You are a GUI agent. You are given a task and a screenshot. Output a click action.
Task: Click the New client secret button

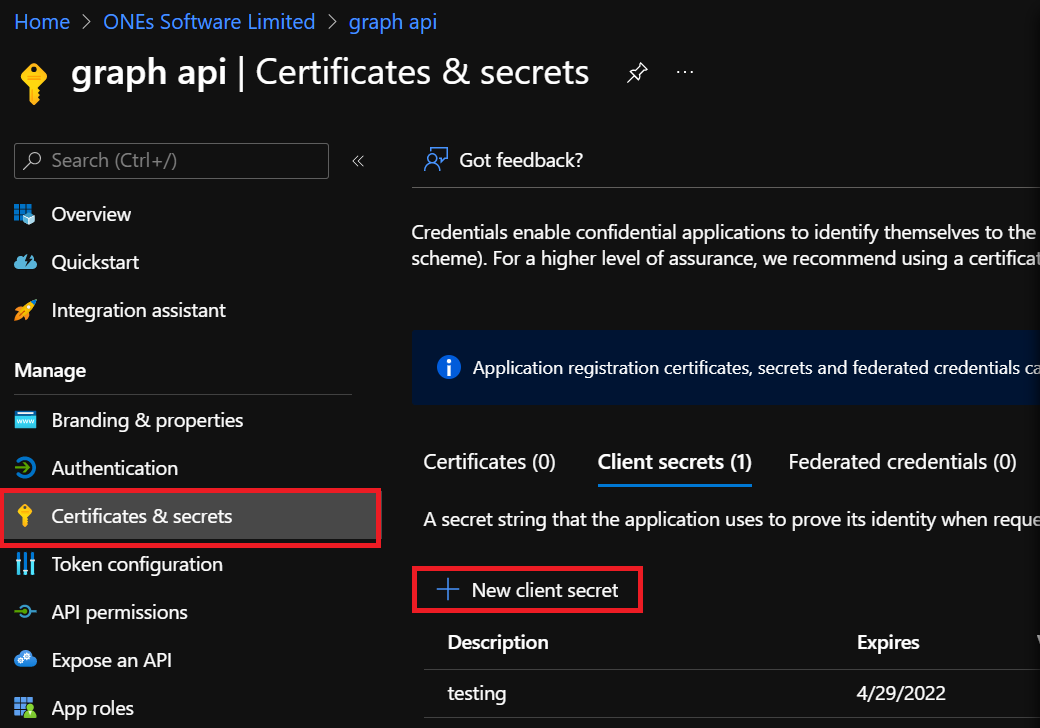tap(528, 590)
